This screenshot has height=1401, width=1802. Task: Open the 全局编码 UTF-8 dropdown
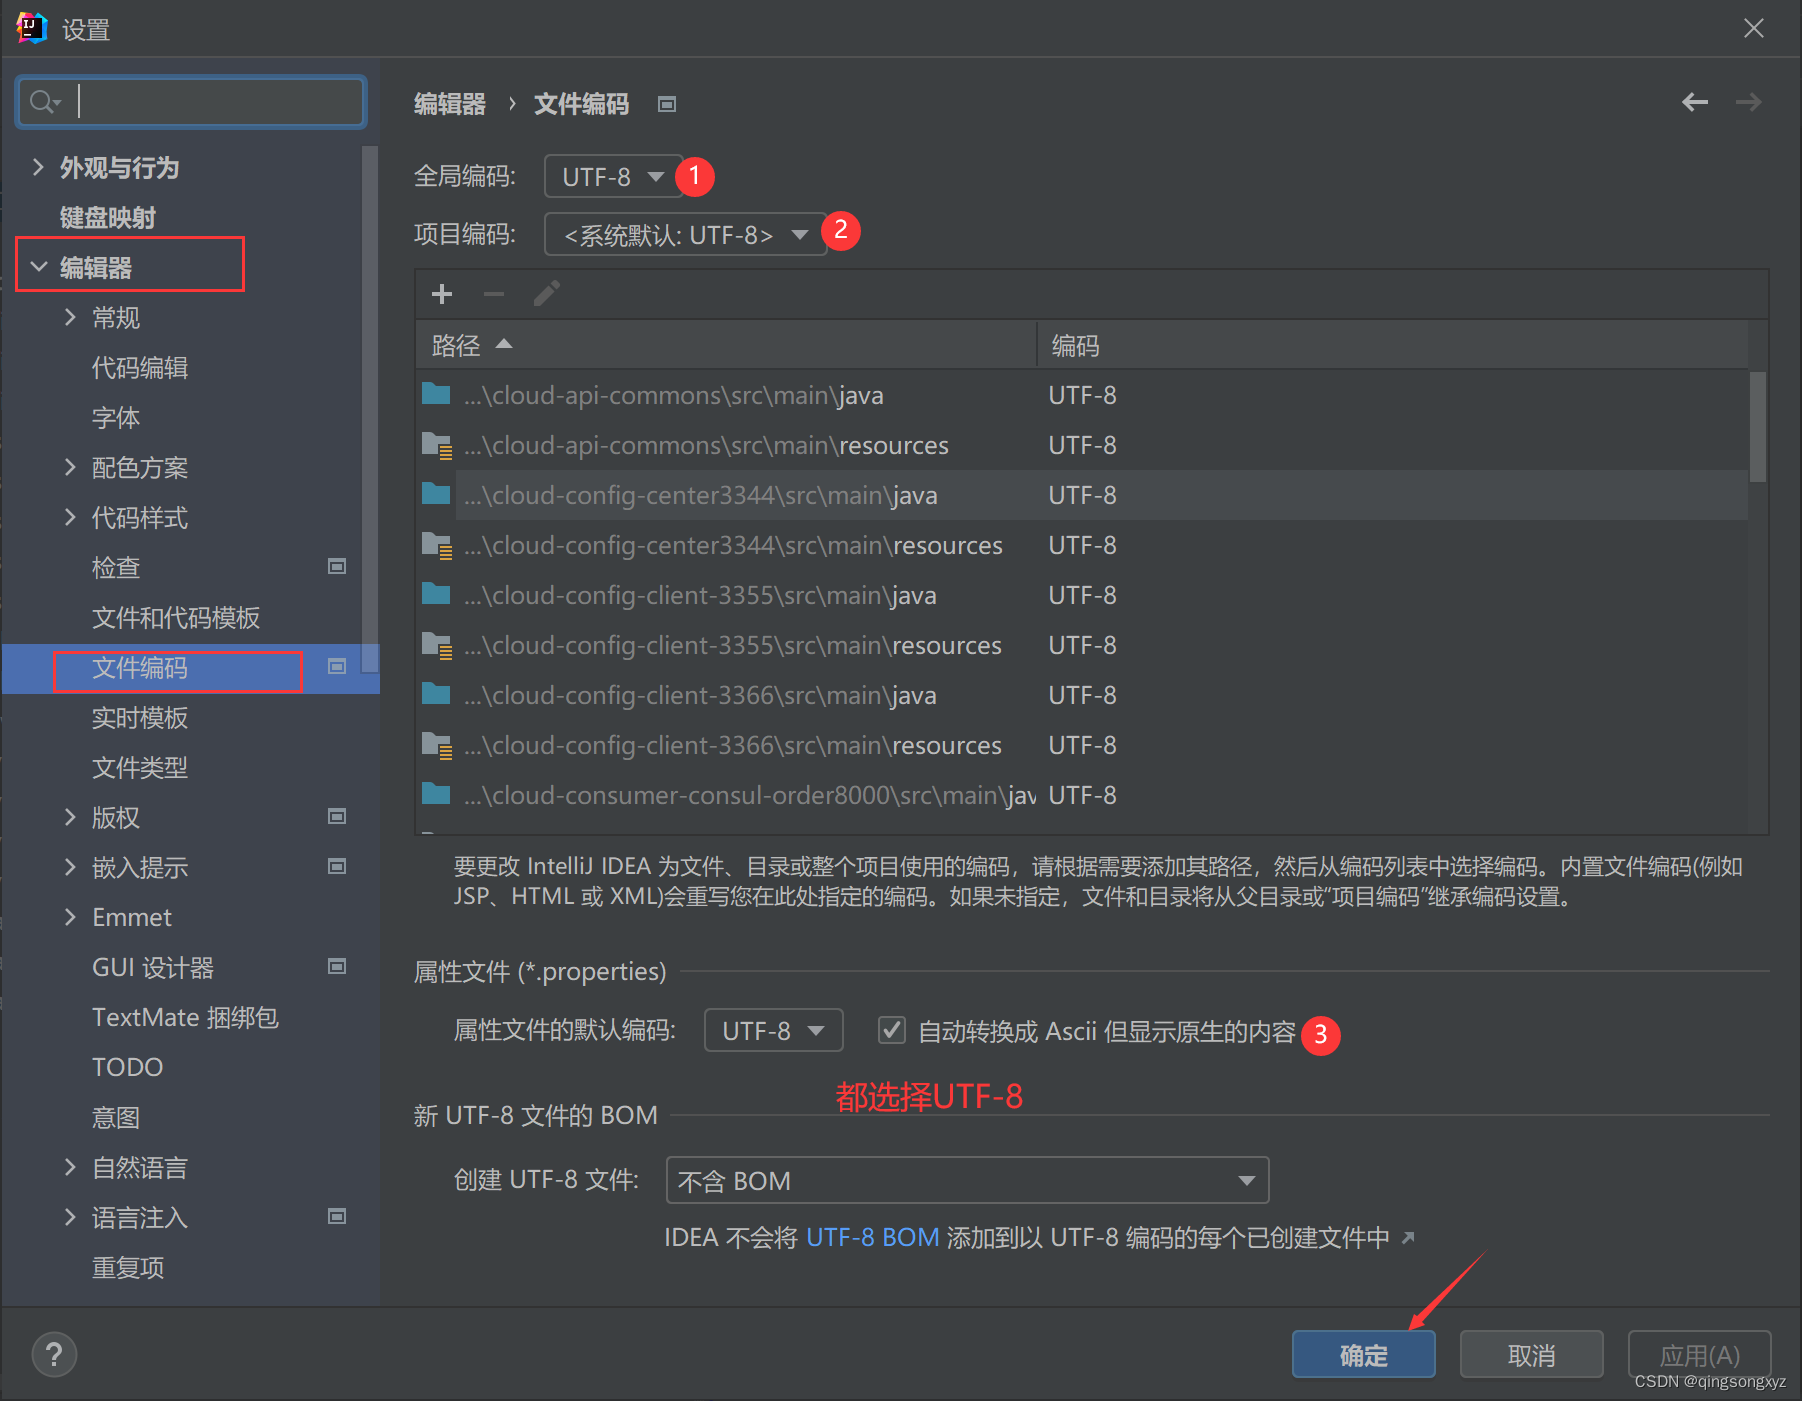(x=613, y=177)
